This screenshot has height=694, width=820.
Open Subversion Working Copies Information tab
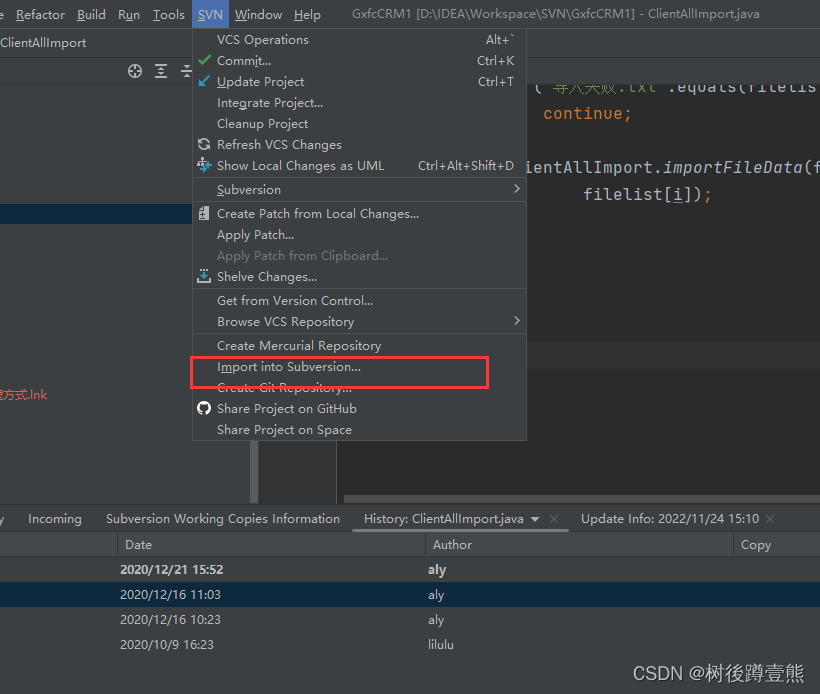coord(223,519)
